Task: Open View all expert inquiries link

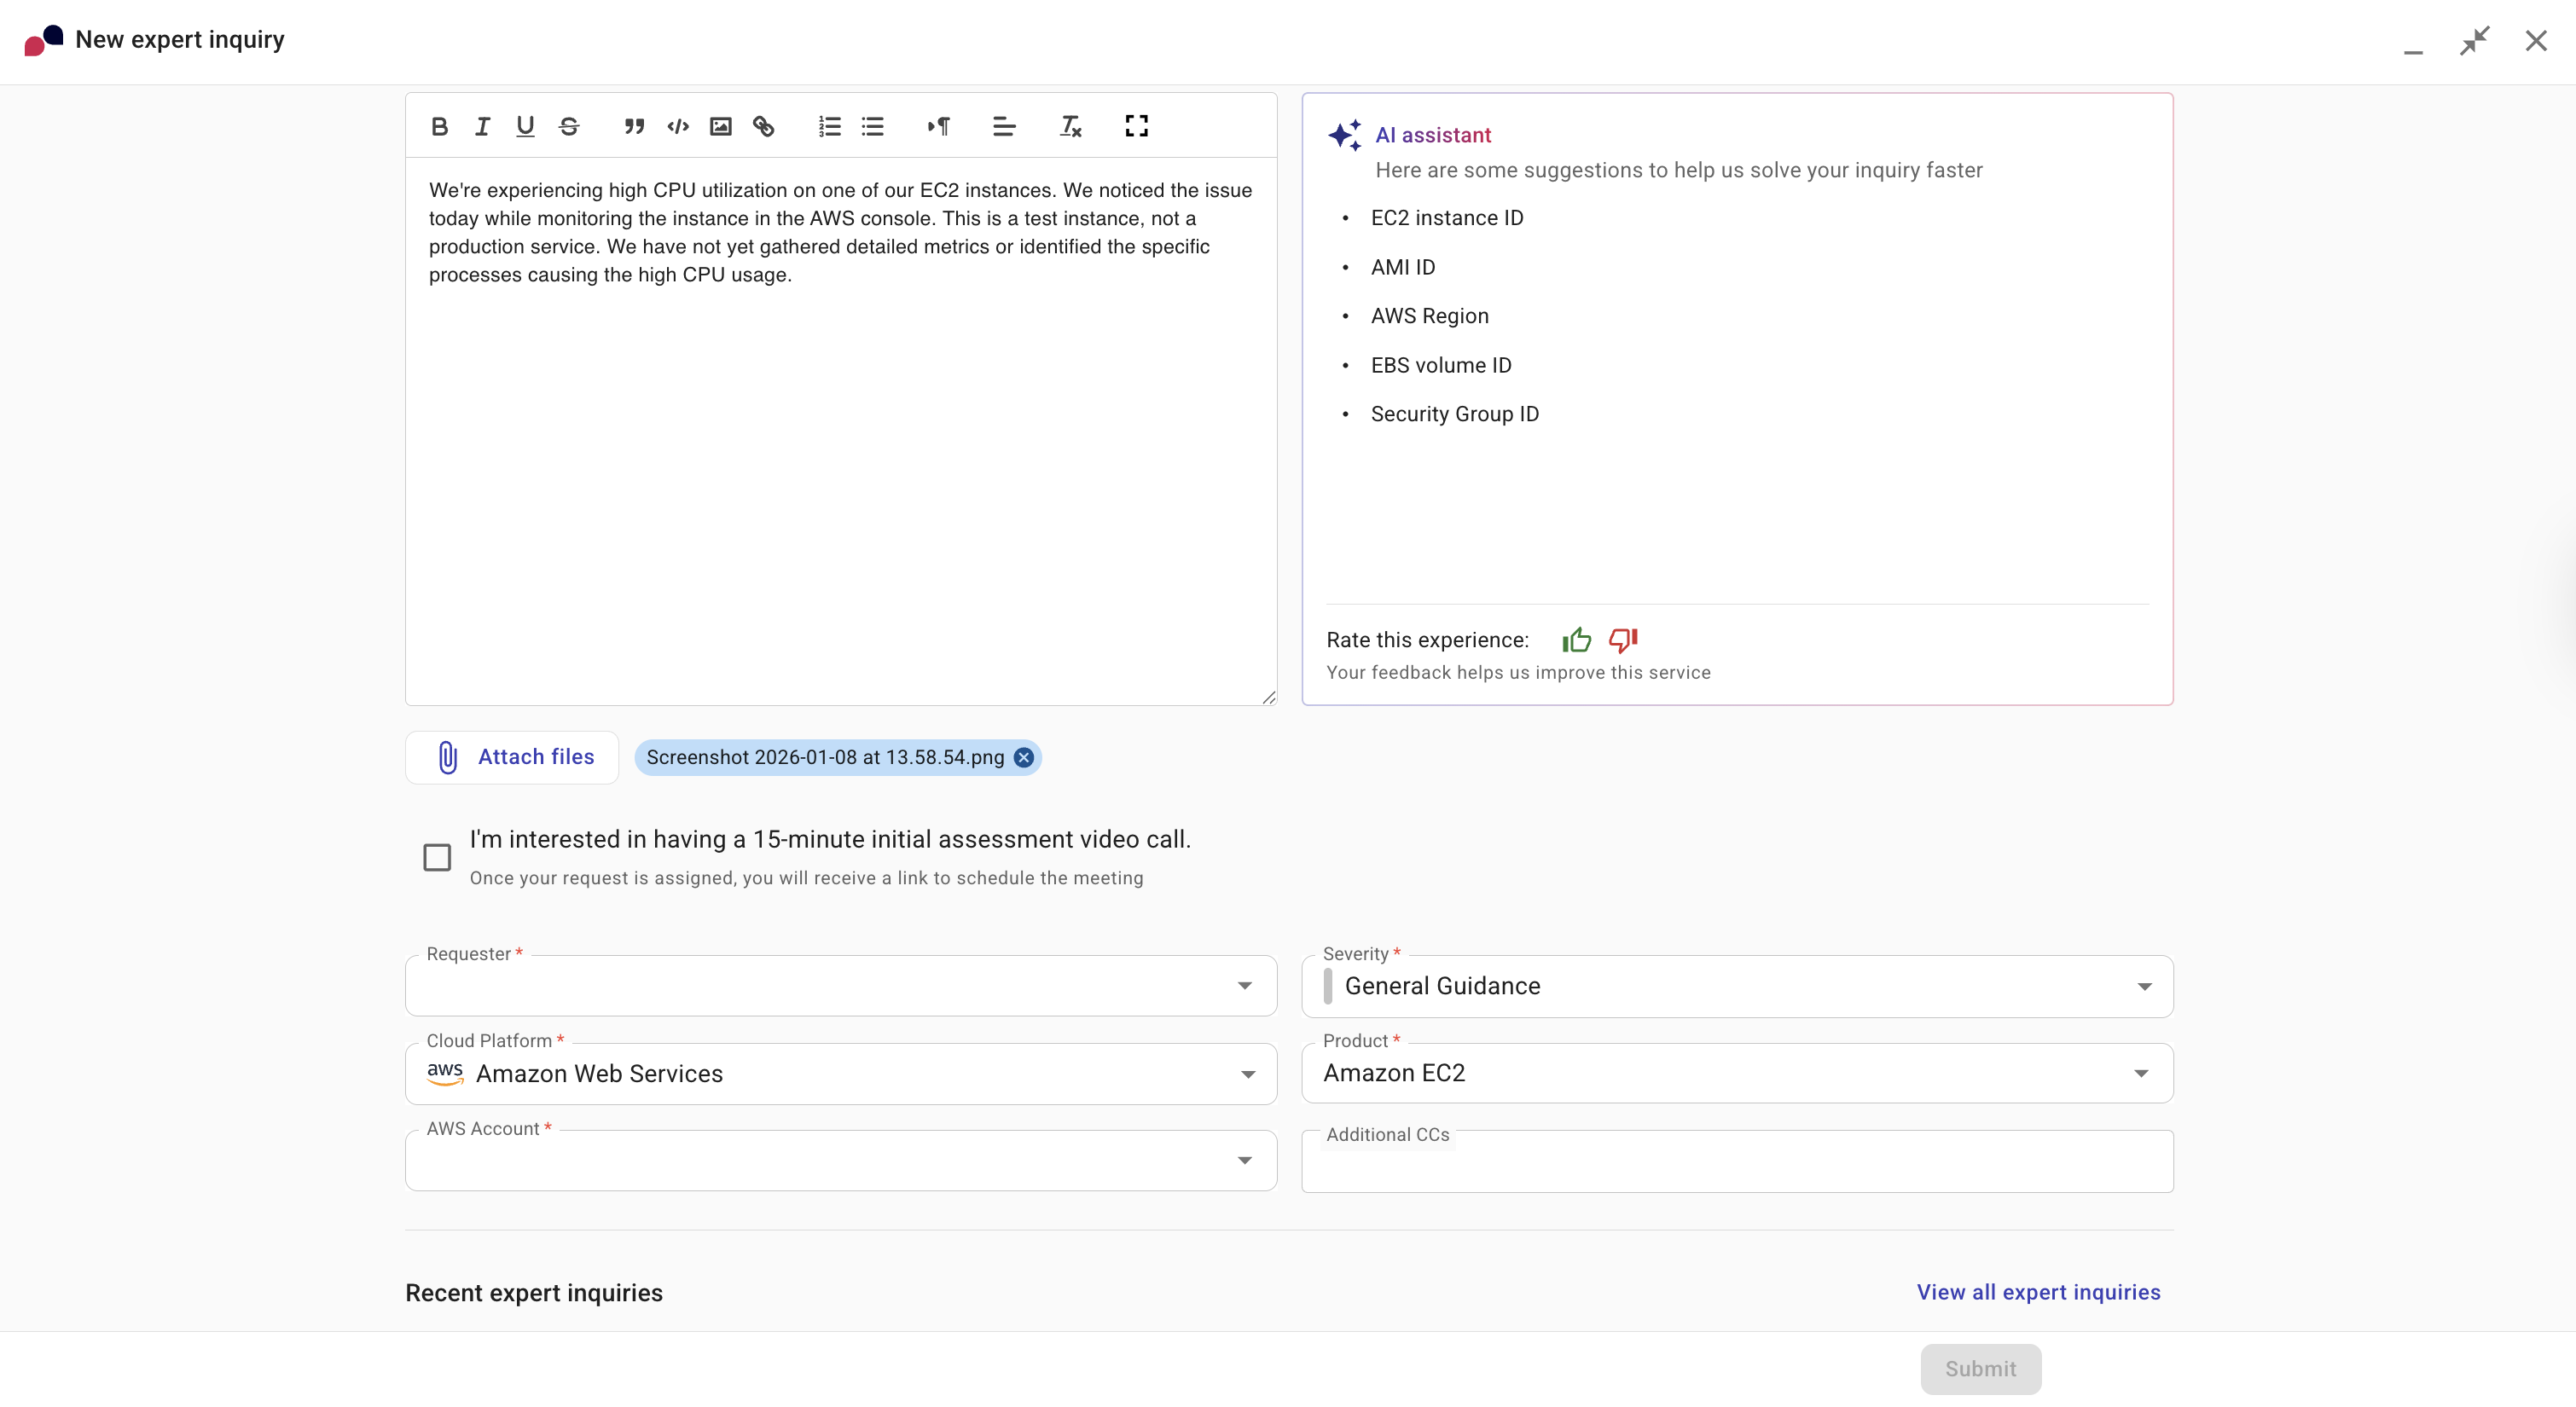Action: (x=2037, y=1292)
